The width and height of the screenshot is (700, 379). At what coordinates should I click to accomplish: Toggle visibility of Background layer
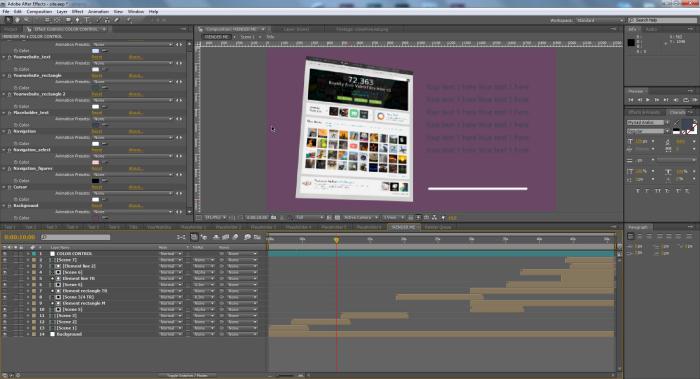[x=5, y=334]
